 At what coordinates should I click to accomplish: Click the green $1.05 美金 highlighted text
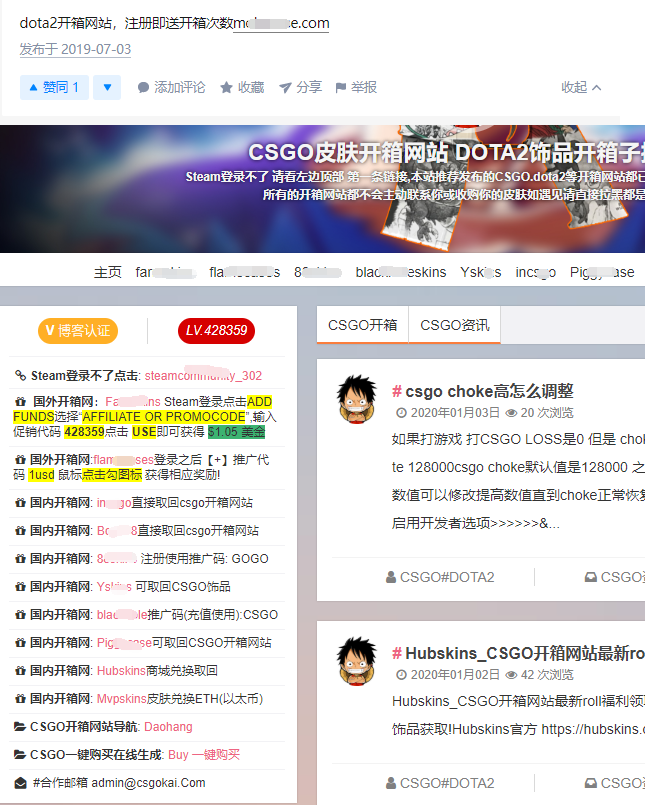click(x=236, y=432)
